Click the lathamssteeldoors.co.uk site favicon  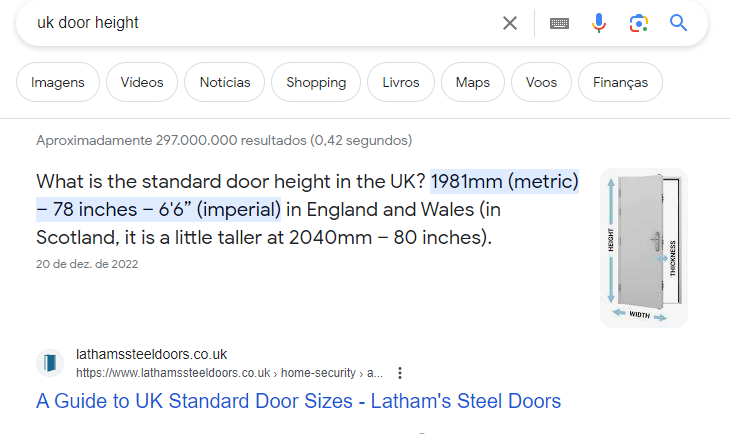pyautogui.click(x=50, y=363)
